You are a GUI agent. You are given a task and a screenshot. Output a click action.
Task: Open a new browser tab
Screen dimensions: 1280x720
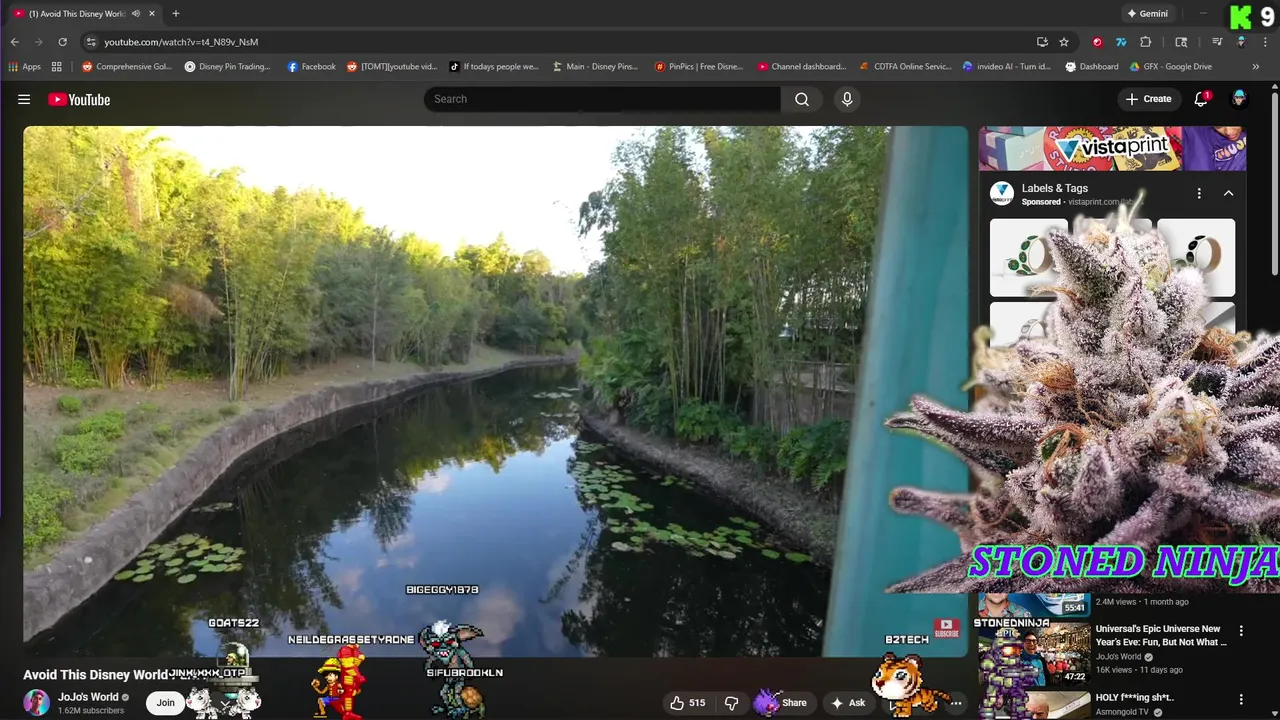[x=176, y=14]
